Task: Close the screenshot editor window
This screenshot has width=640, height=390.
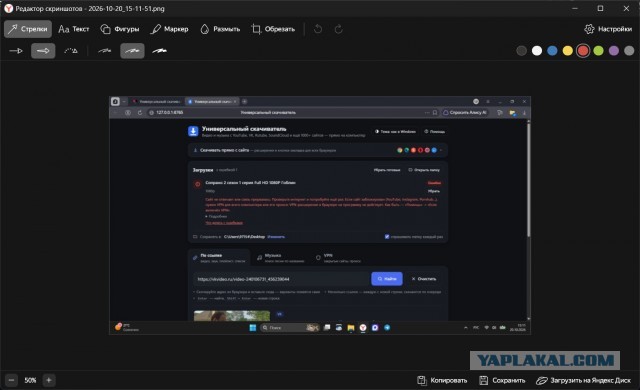Action: (x=626, y=8)
